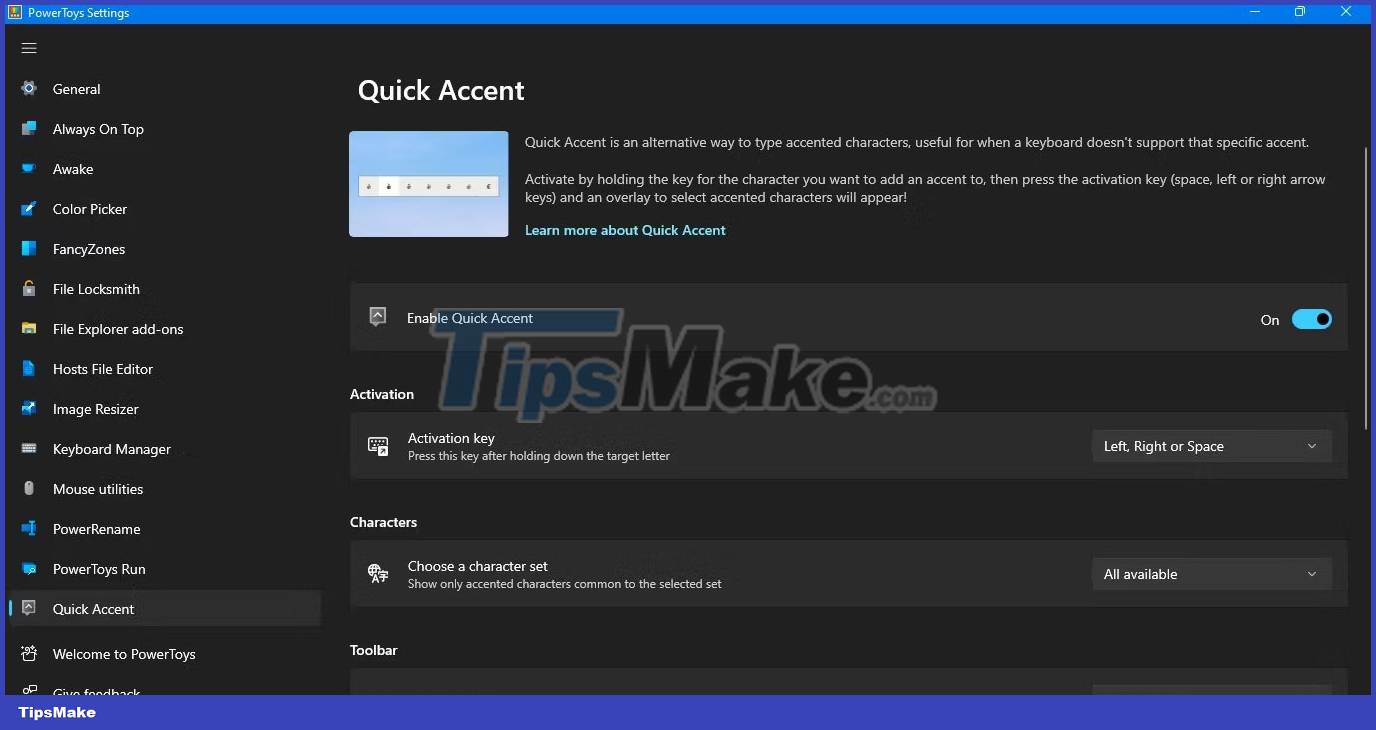The width and height of the screenshot is (1376, 730).
Task: Select the Awake utility icon
Action: pyautogui.click(x=30, y=169)
